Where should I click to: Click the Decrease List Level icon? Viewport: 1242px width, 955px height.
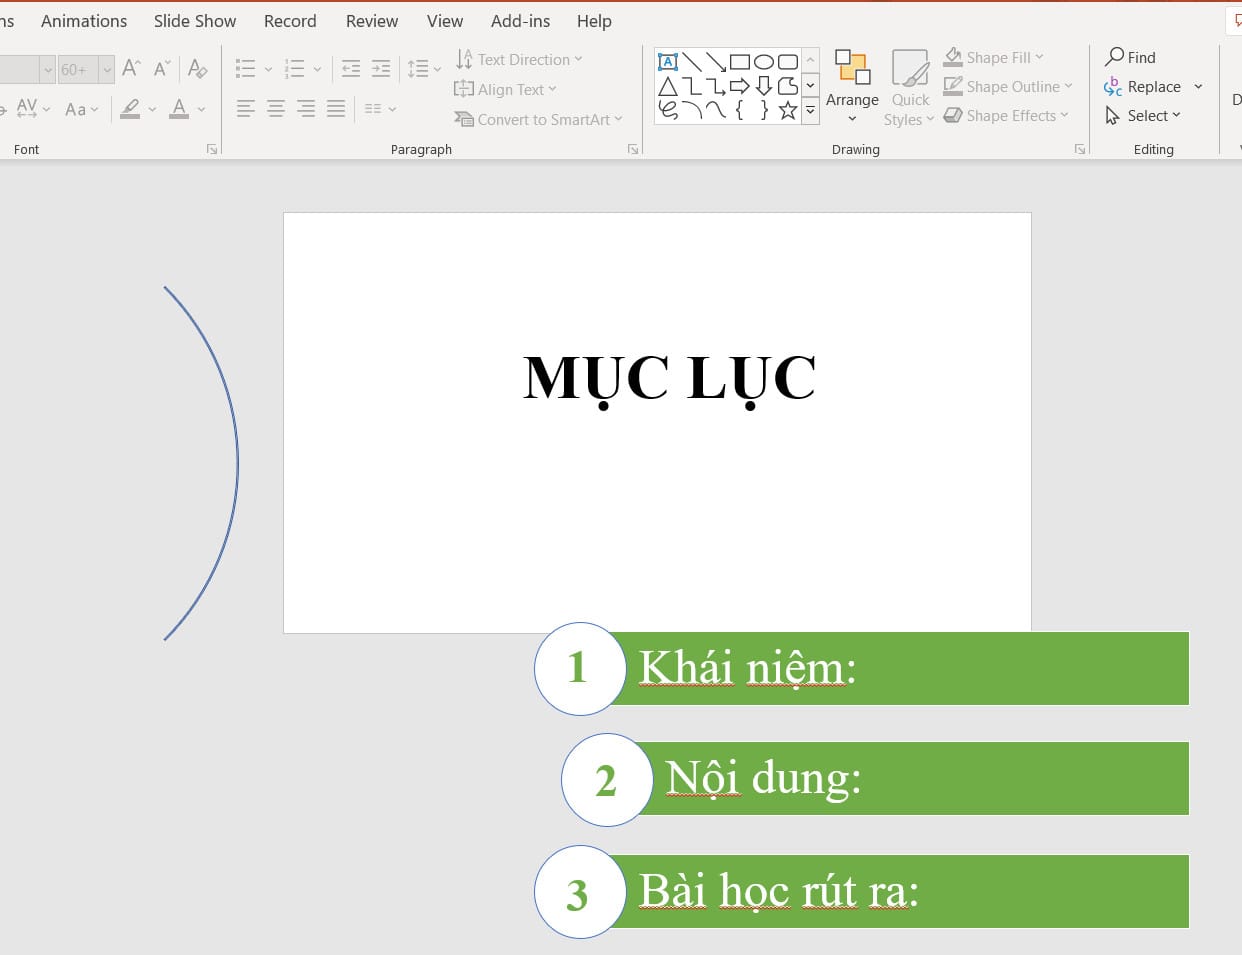(x=351, y=69)
